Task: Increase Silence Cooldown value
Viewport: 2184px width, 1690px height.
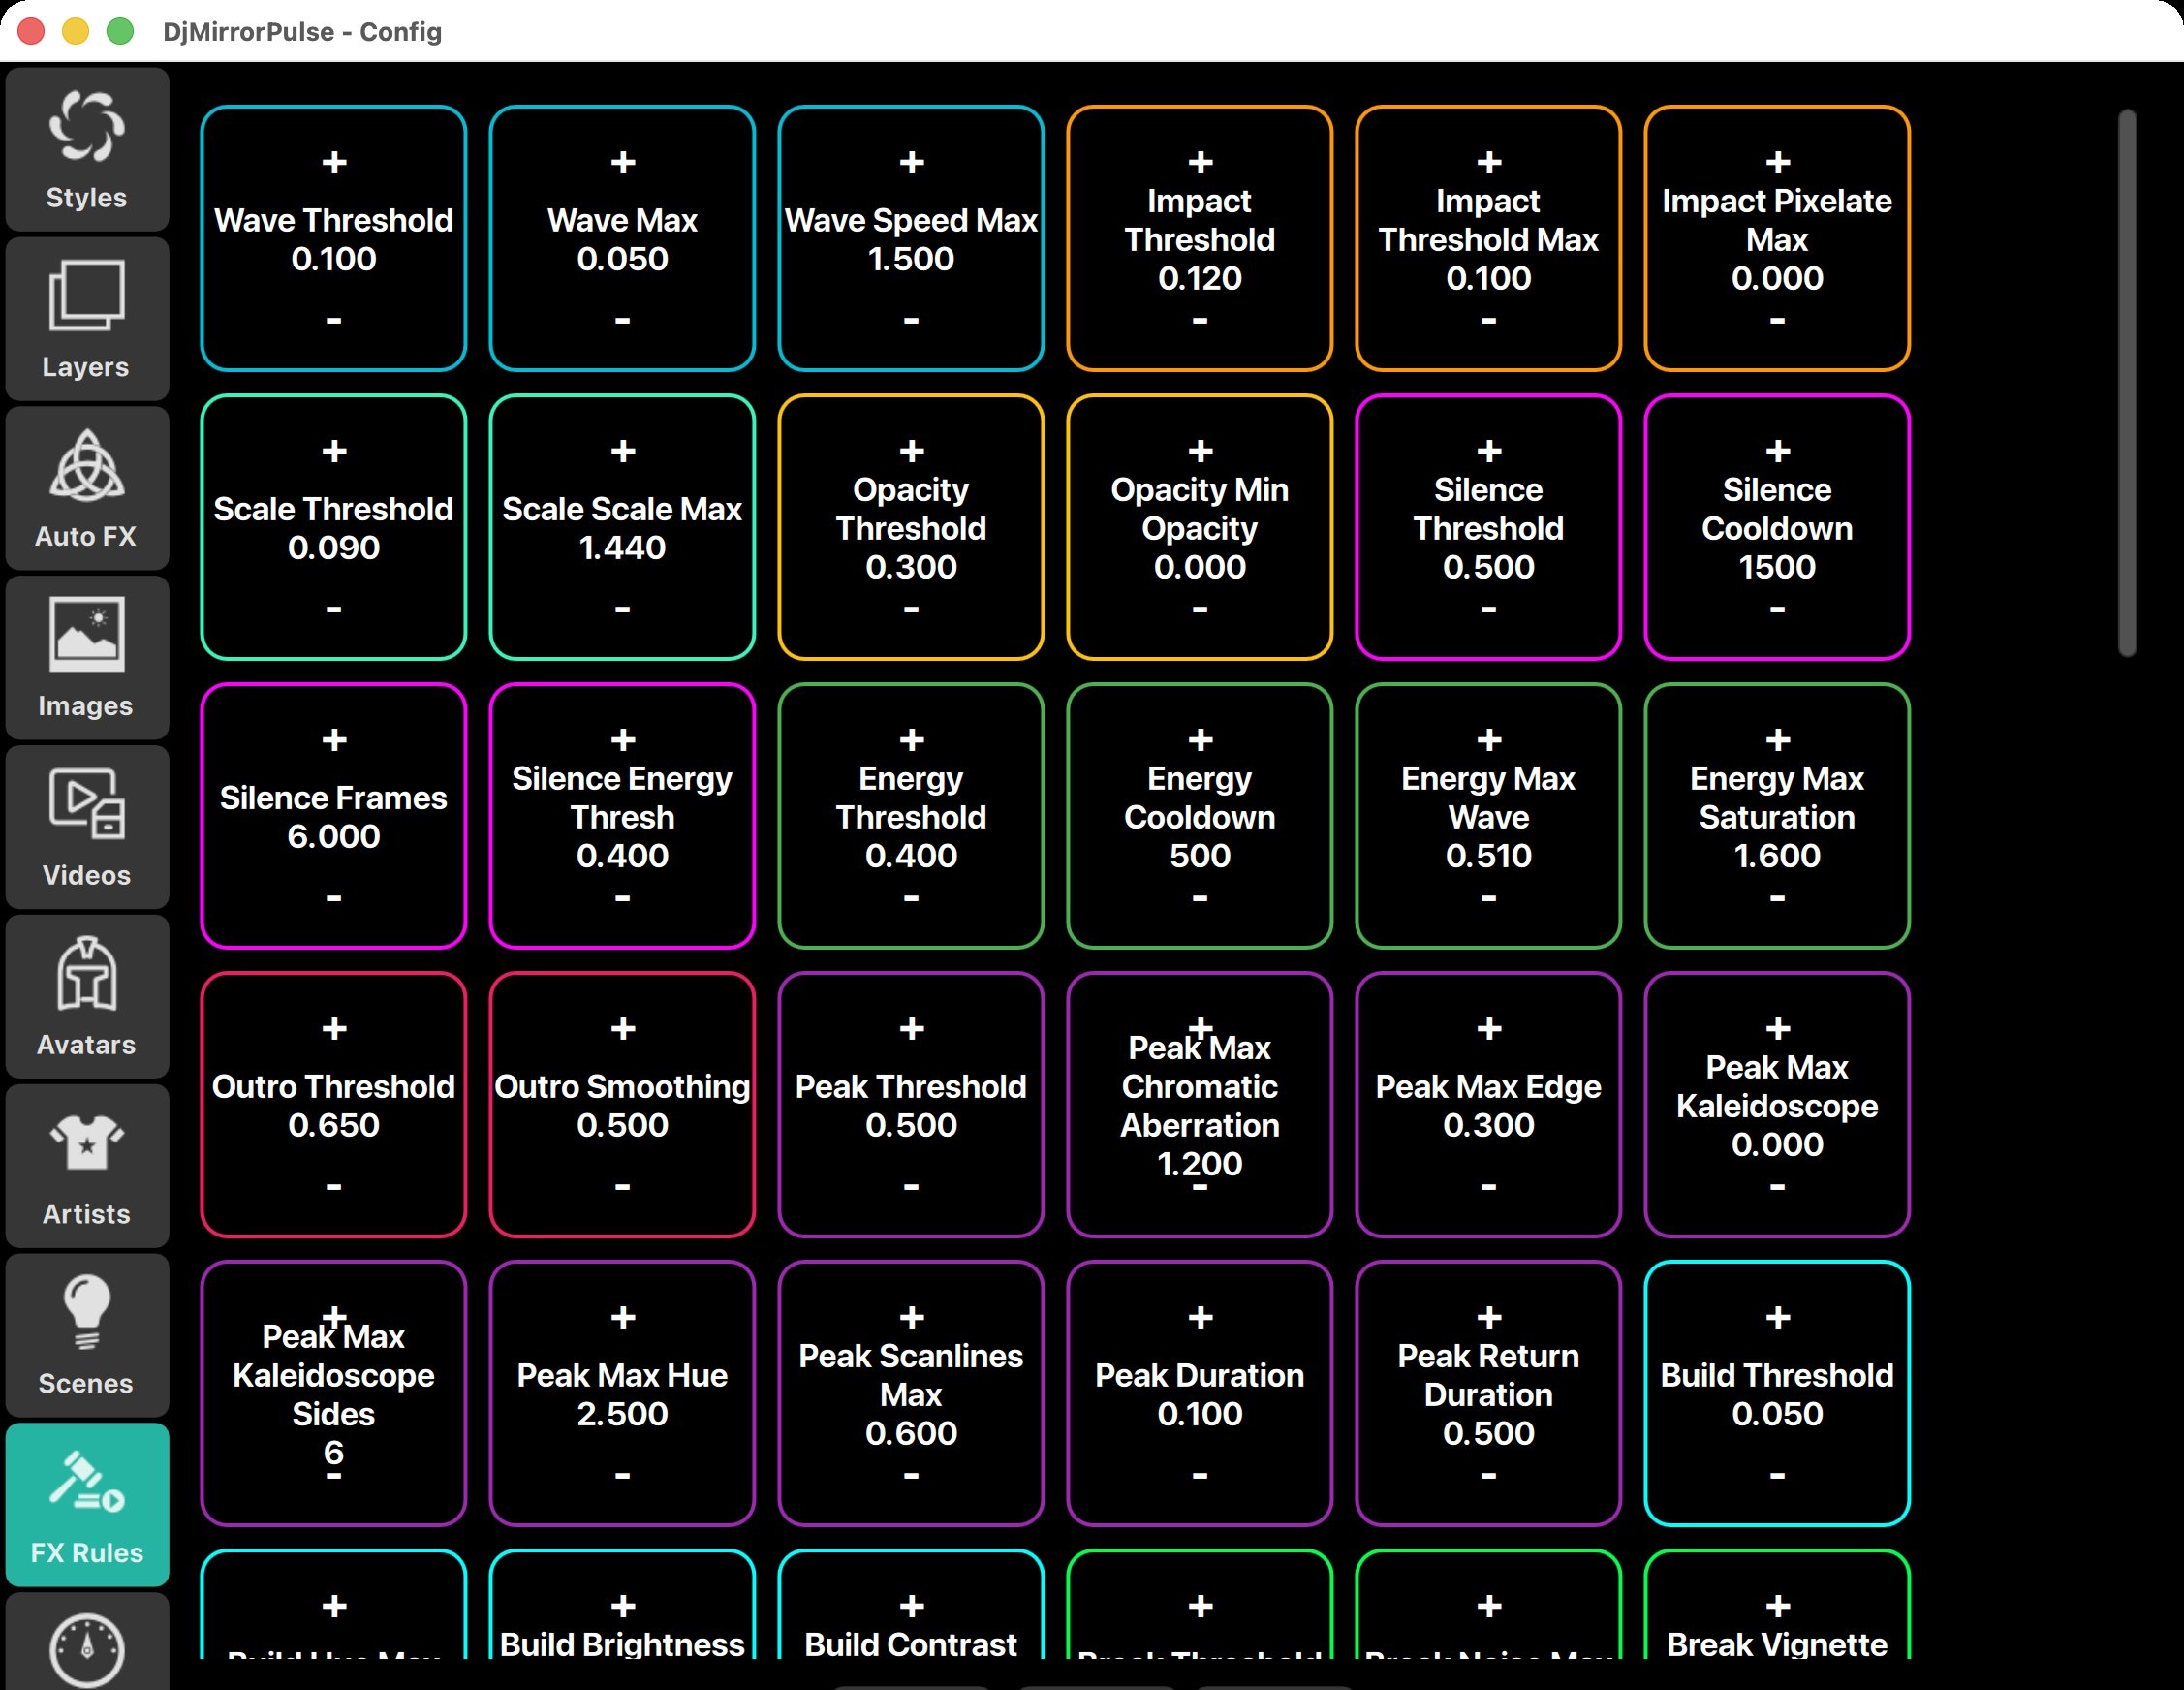Action: pyautogui.click(x=1777, y=451)
